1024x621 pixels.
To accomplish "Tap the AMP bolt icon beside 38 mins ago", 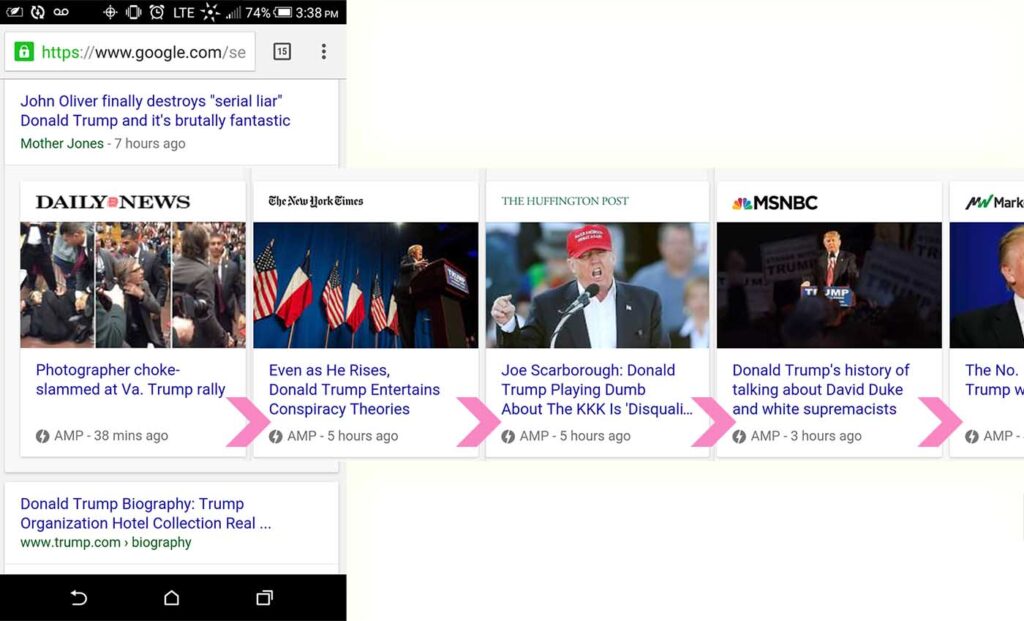I will 42,436.
